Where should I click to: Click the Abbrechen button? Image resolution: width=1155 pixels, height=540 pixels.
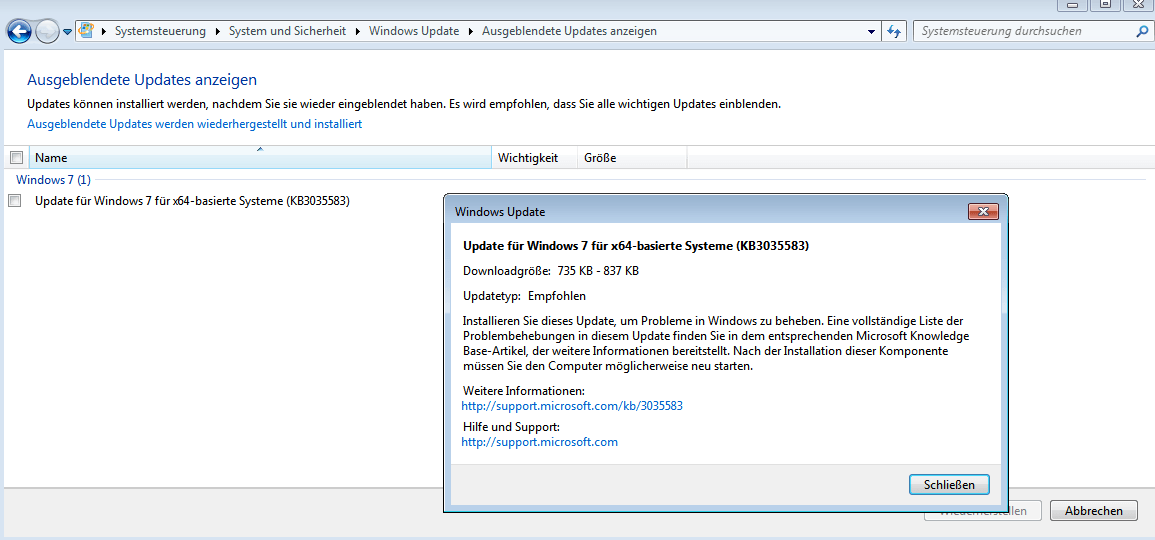(x=1094, y=511)
